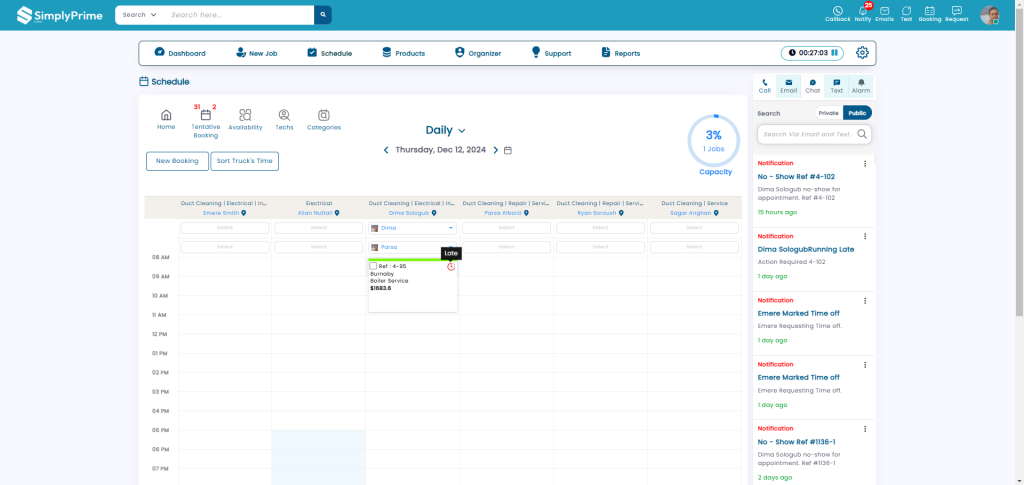1024x485 pixels.
Task: Open first Select dropdown under Allan Nuttall
Action: tap(319, 228)
